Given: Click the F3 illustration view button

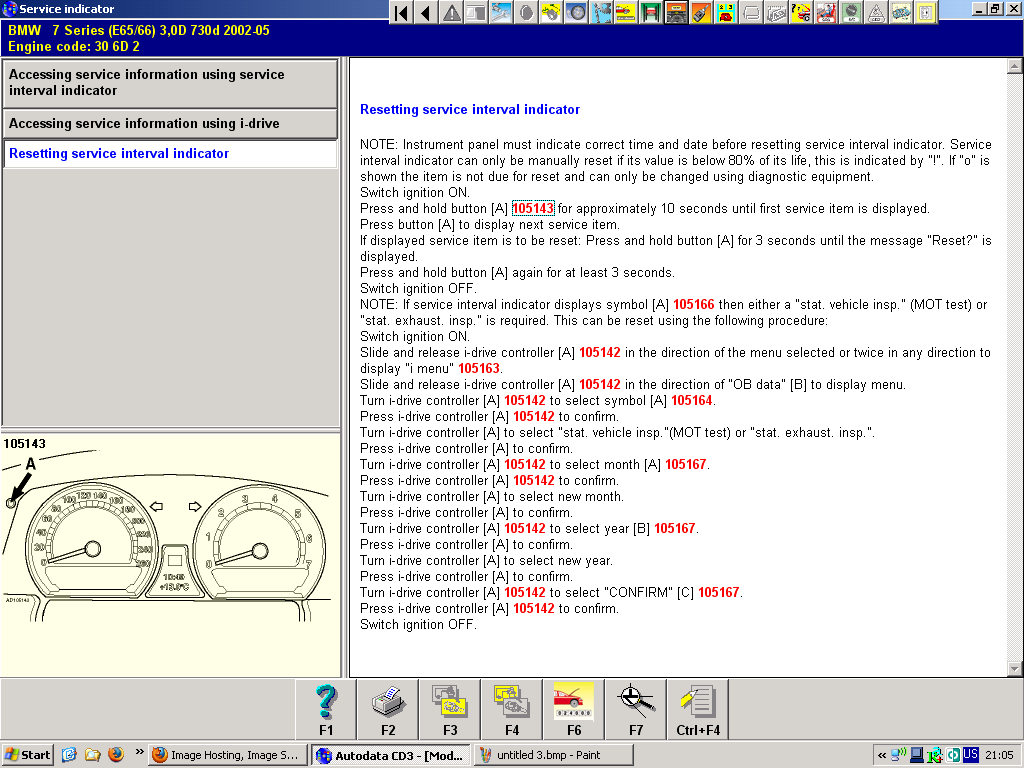Looking at the screenshot, I should (x=450, y=710).
